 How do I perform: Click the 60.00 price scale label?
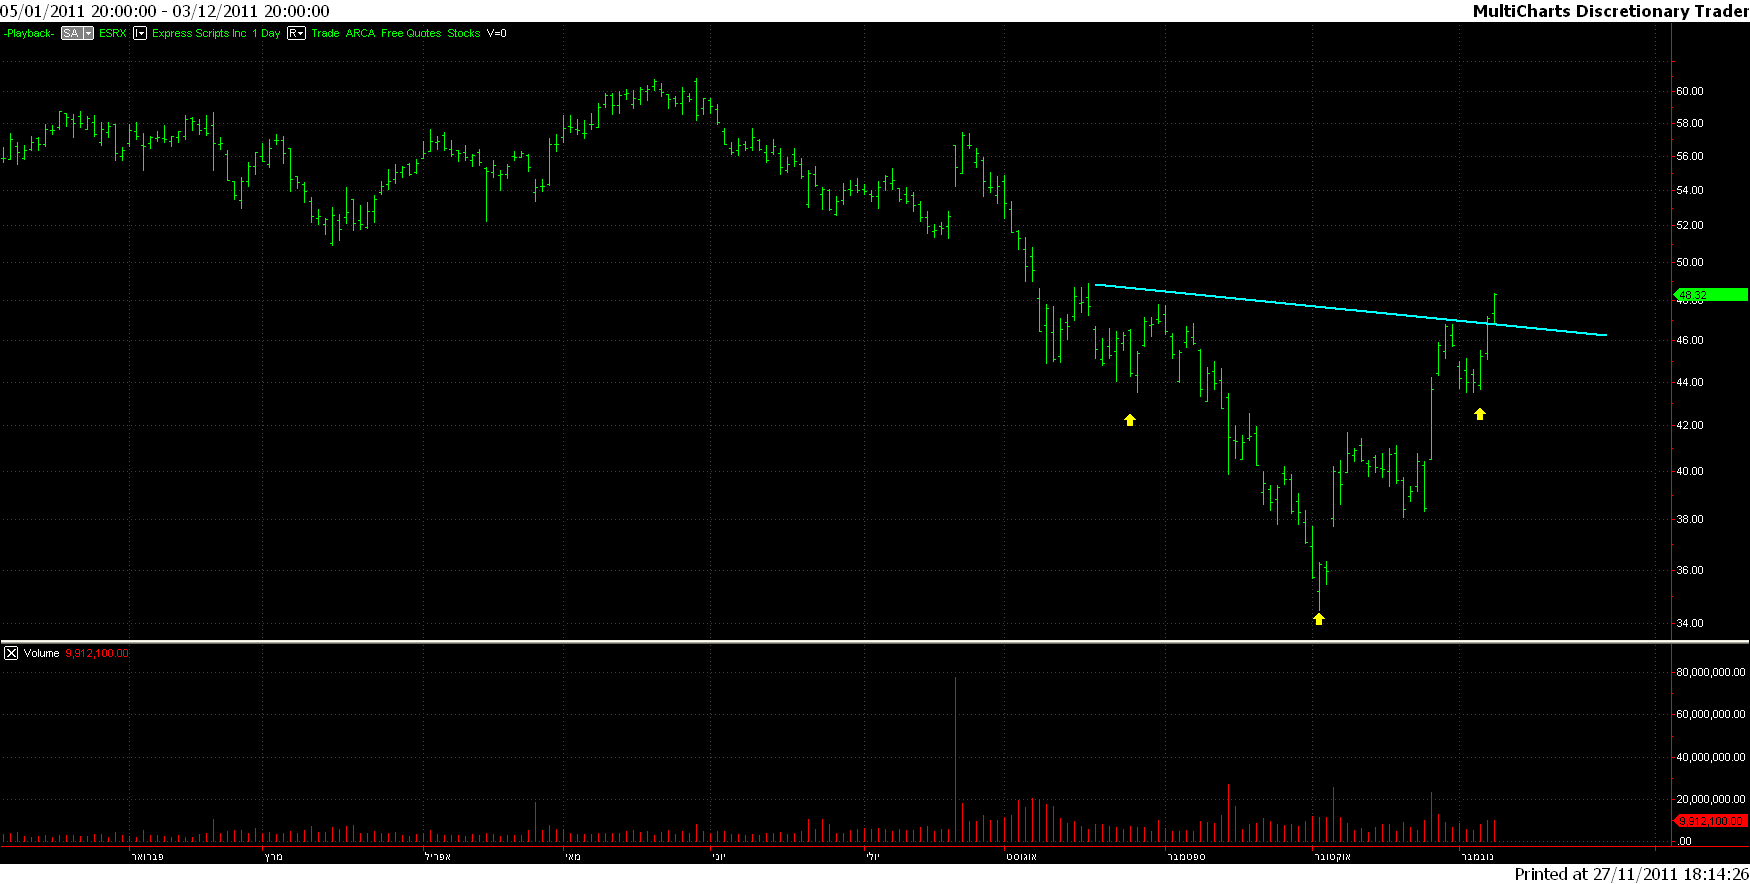point(1690,91)
